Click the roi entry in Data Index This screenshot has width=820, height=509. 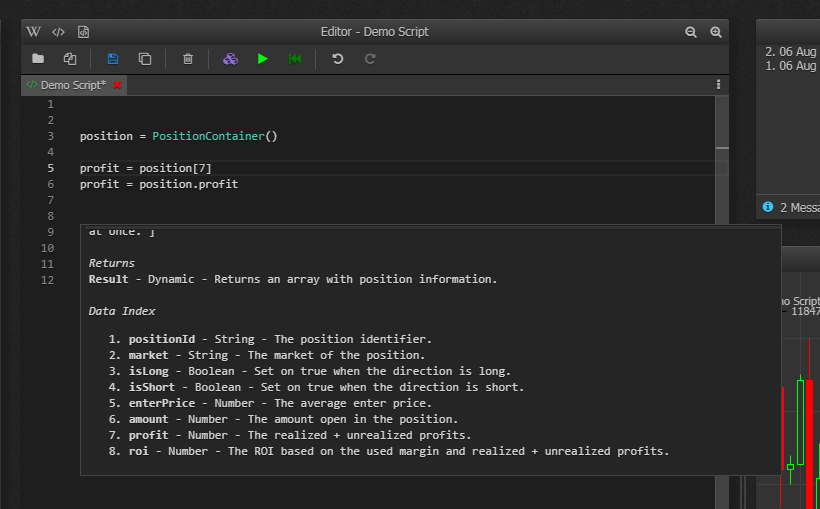pyautogui.click(x=389, y=451)
